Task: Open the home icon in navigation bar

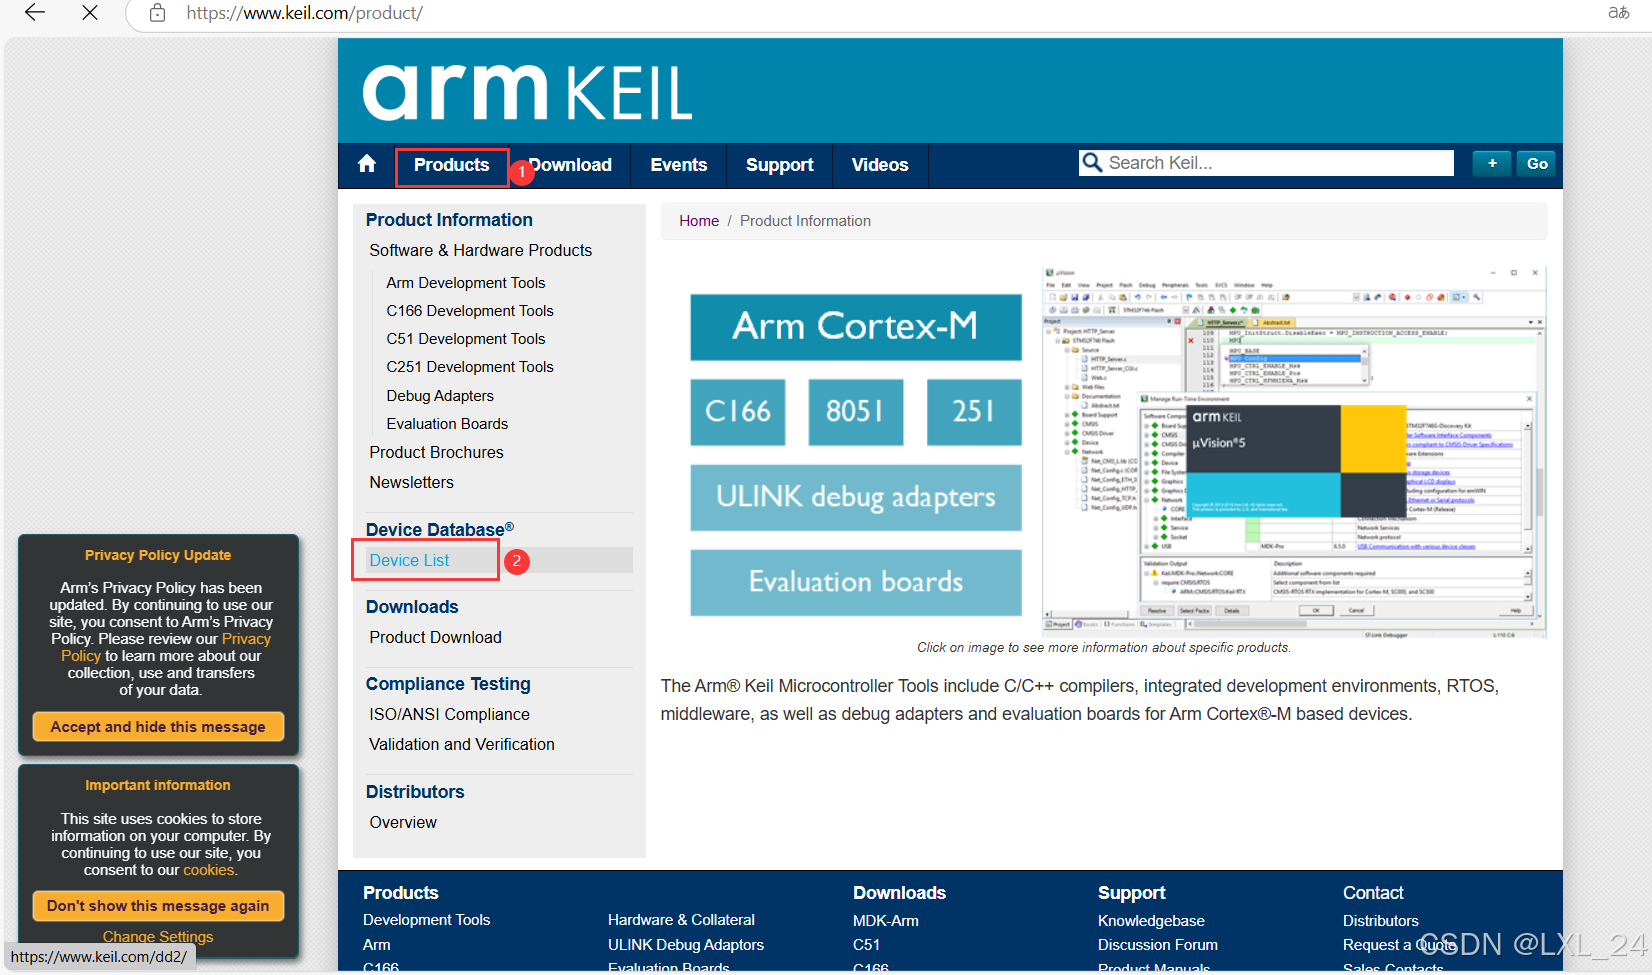Action: click(x=367, y=164)
